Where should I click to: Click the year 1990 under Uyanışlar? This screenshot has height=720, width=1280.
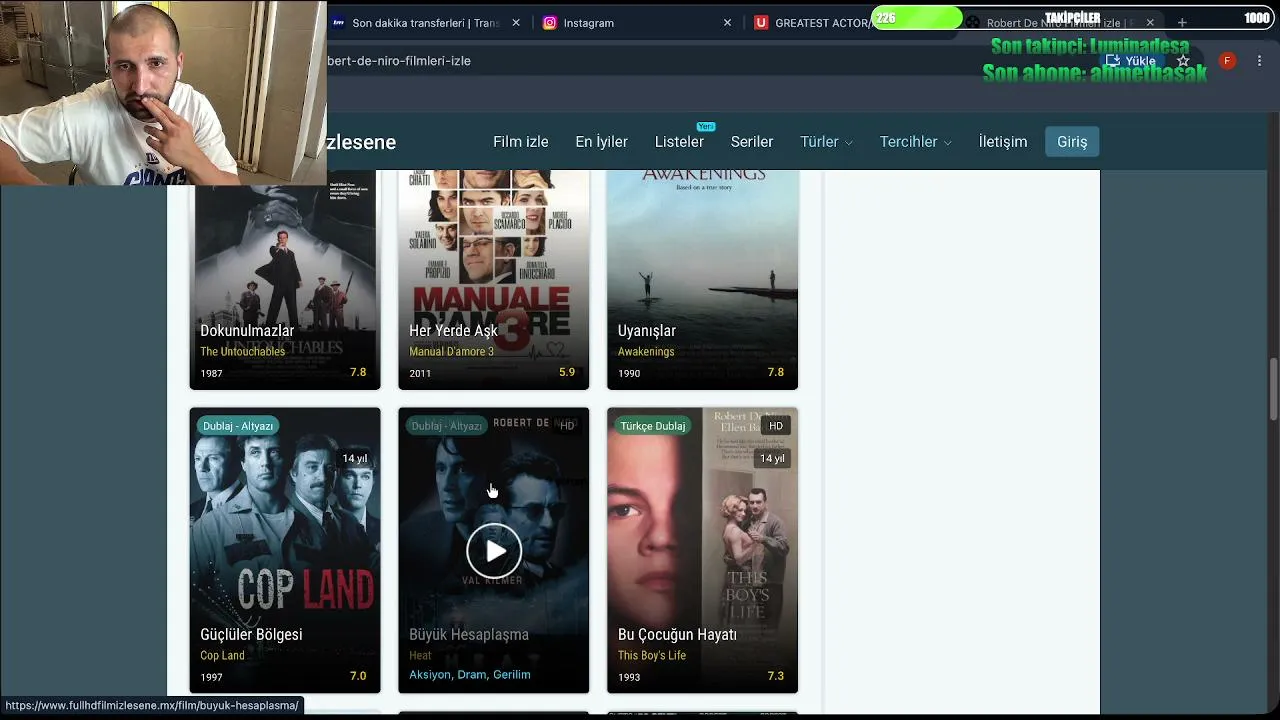[x=629, y=374]
